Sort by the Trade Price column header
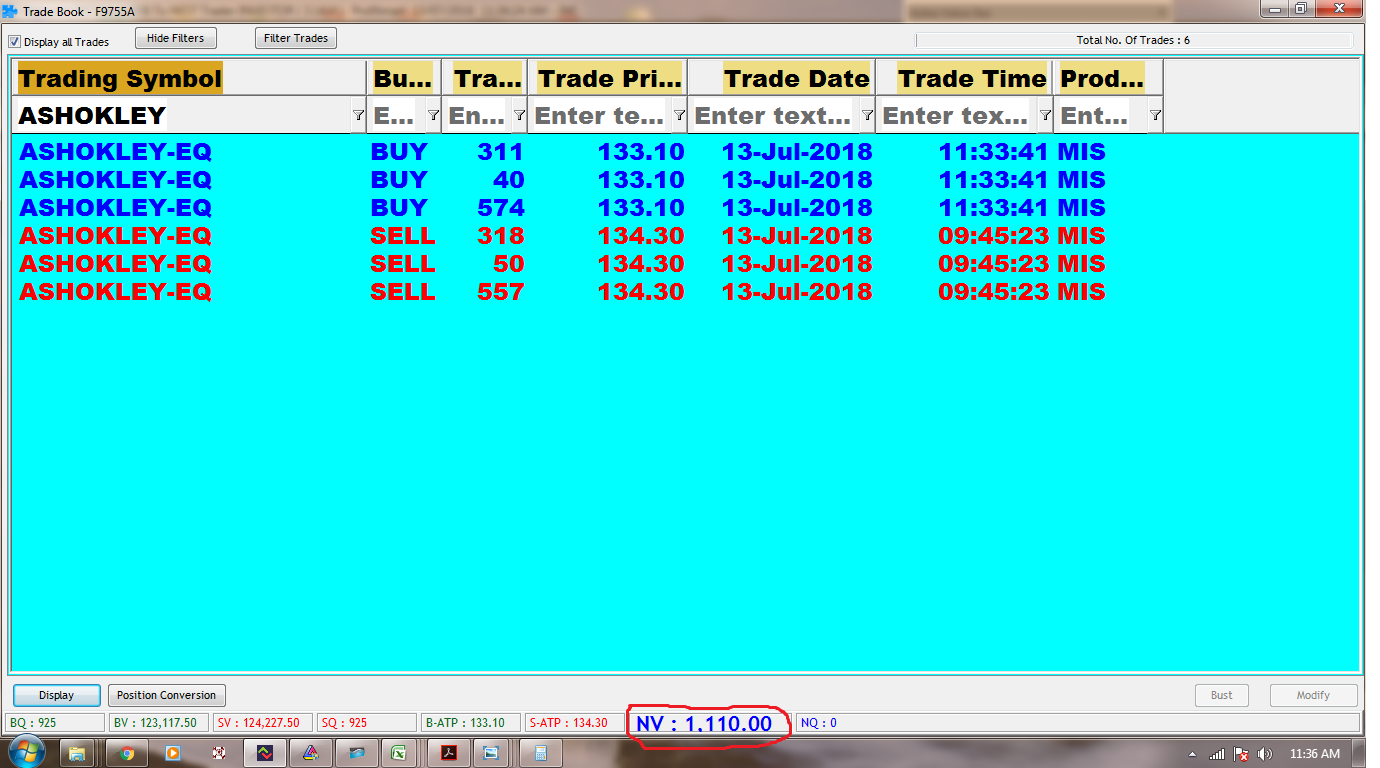 [609, 78]
